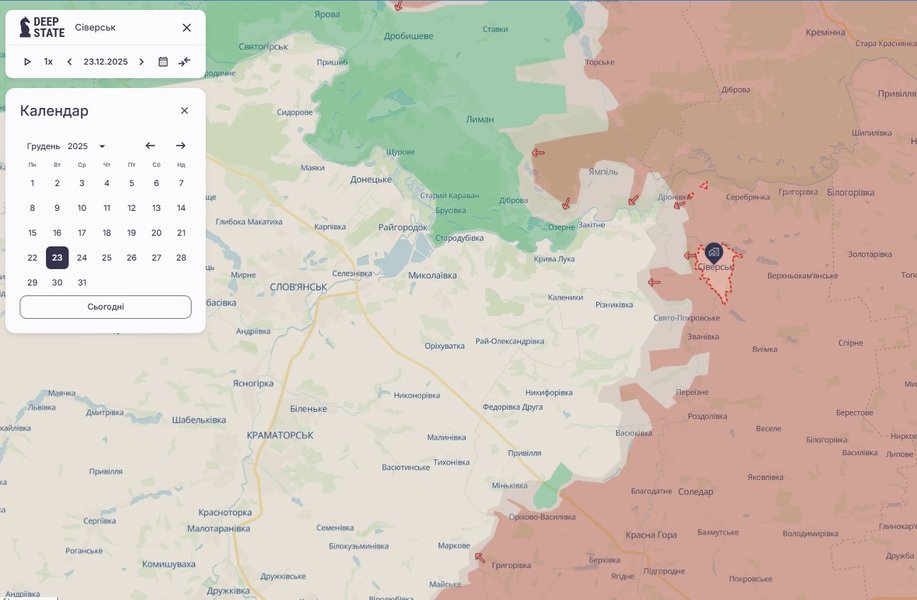Go to next month in calendar
This screenshot has width=917, height=600.
[180, 146]
